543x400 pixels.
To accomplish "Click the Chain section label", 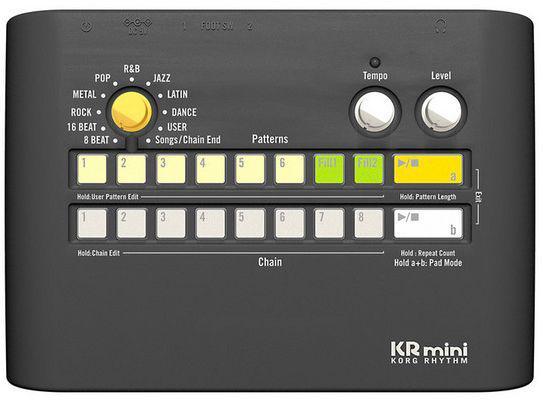I will coord(270,262).
